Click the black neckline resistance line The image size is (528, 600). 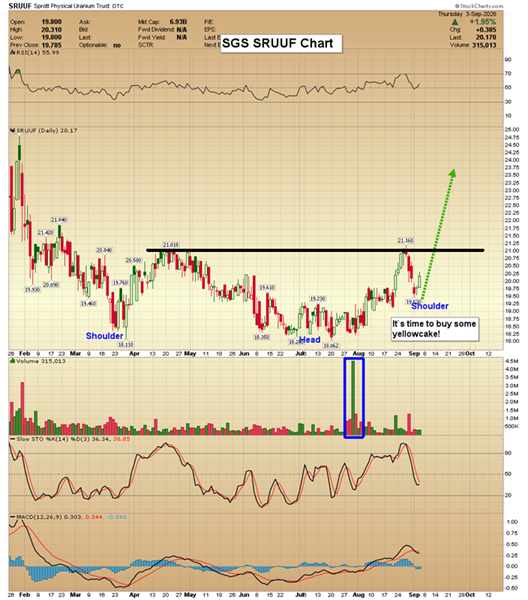point(315,250)
